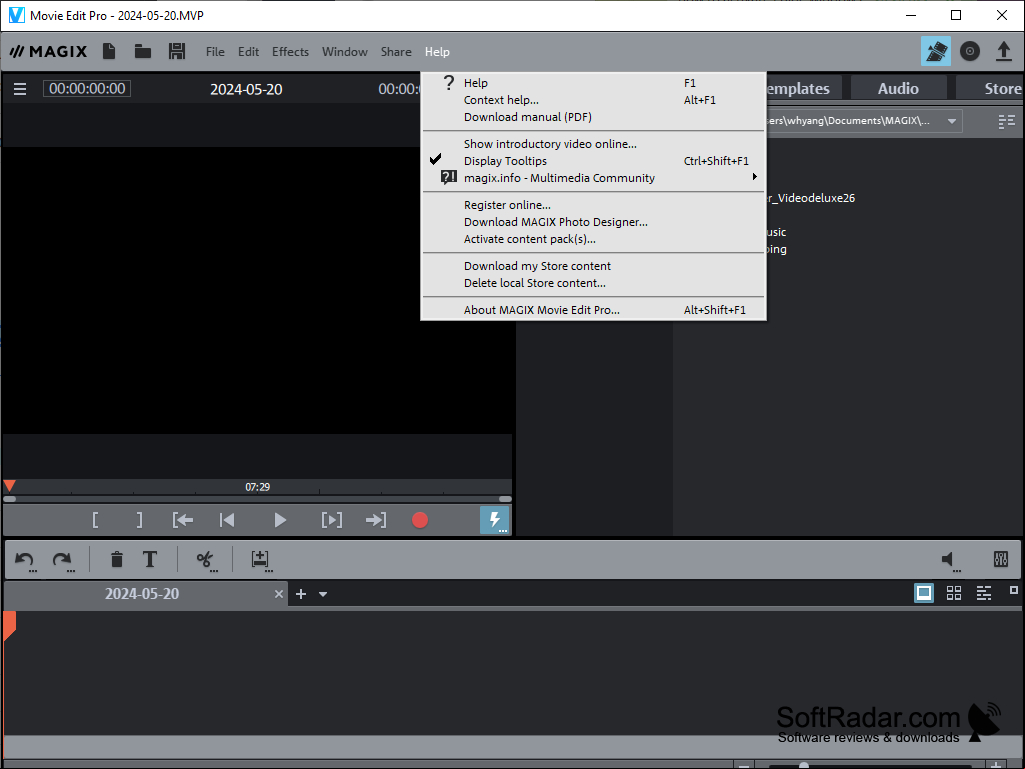
Task: Play the selected range
Action: pyautogui.click(x=331, y=520)
